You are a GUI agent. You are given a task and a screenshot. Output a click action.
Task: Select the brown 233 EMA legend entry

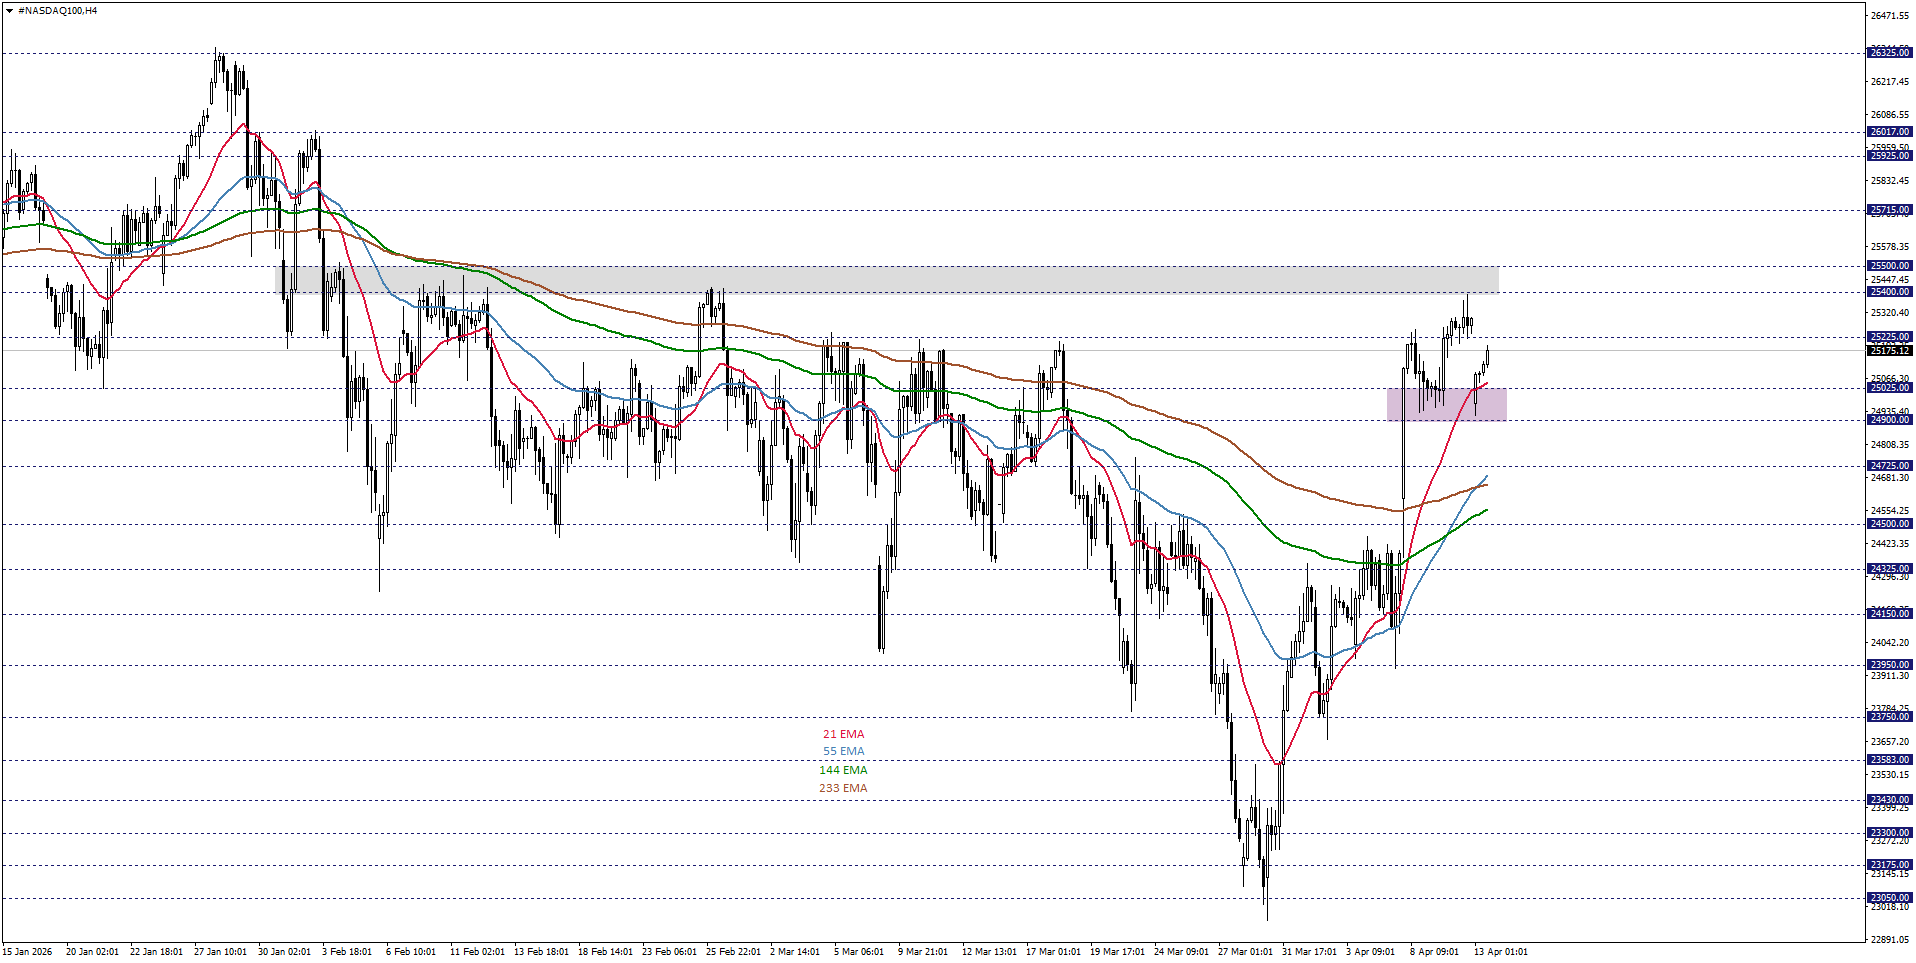(x=845, y=788)
